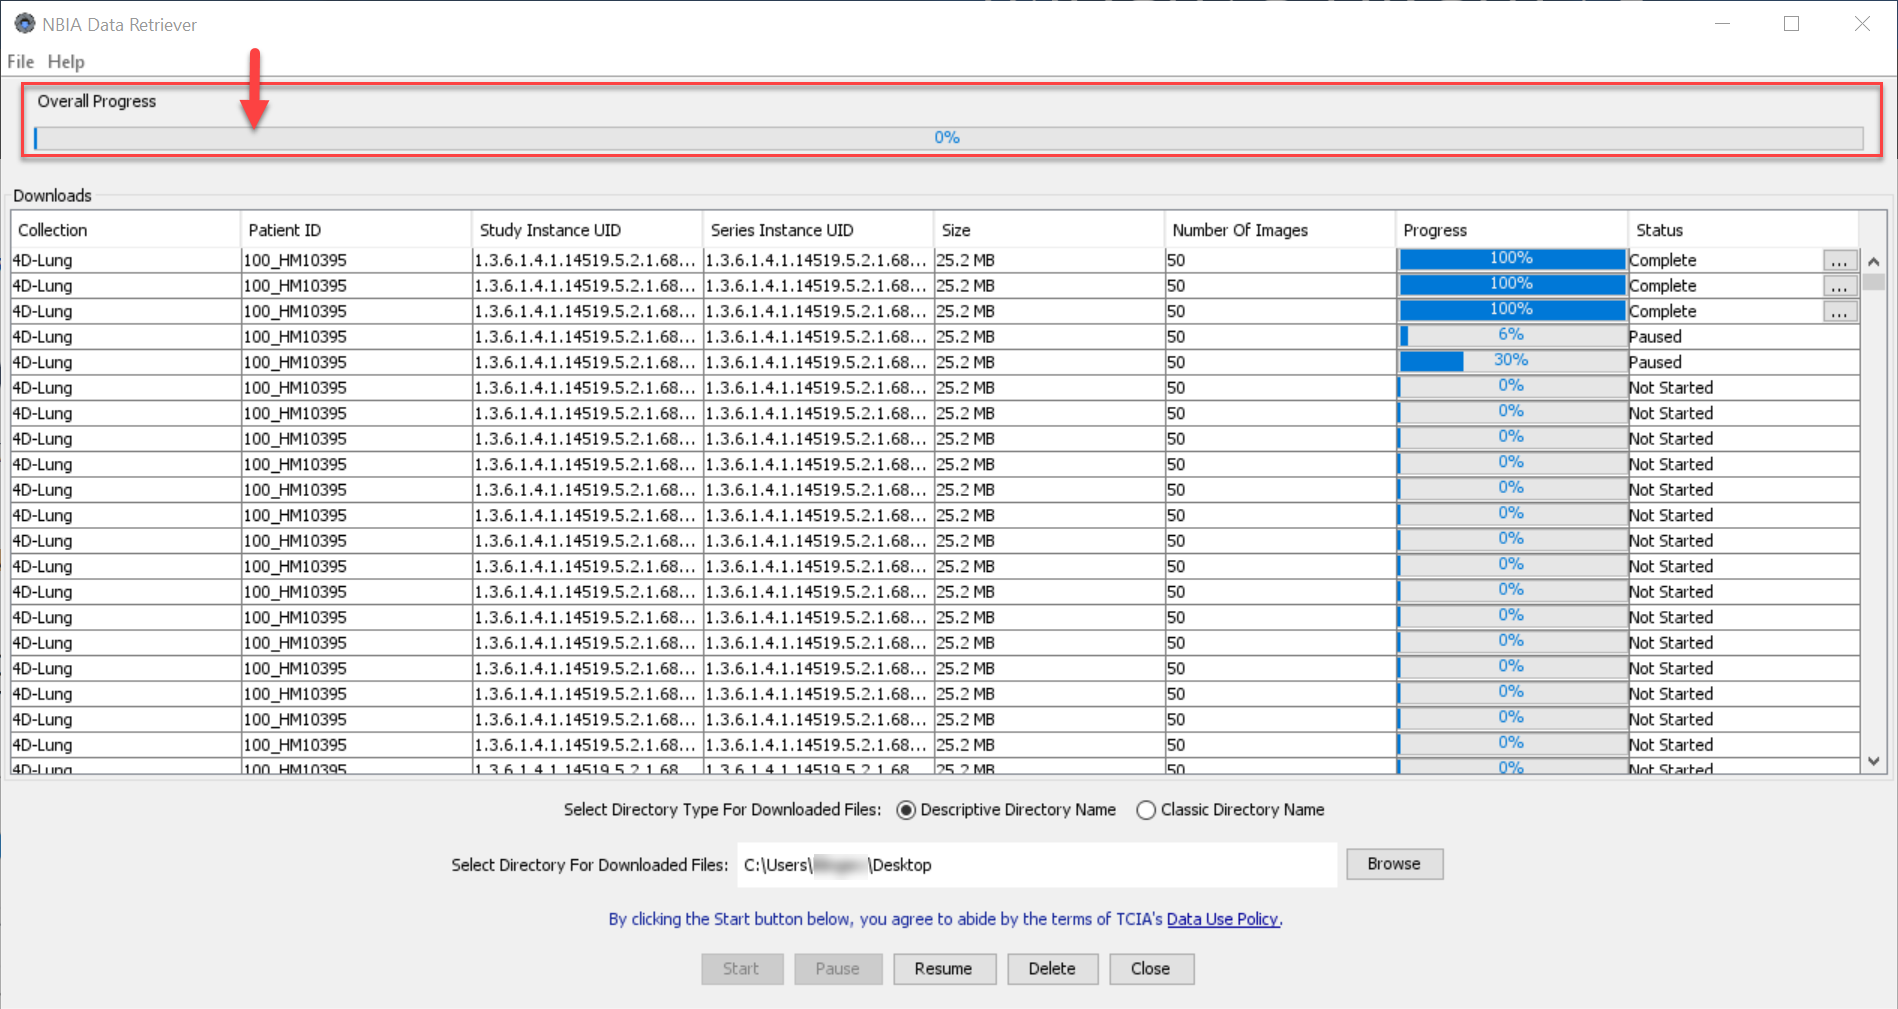Click Browse to choose download directory

pyautogui.click(x=1394, y=864)
